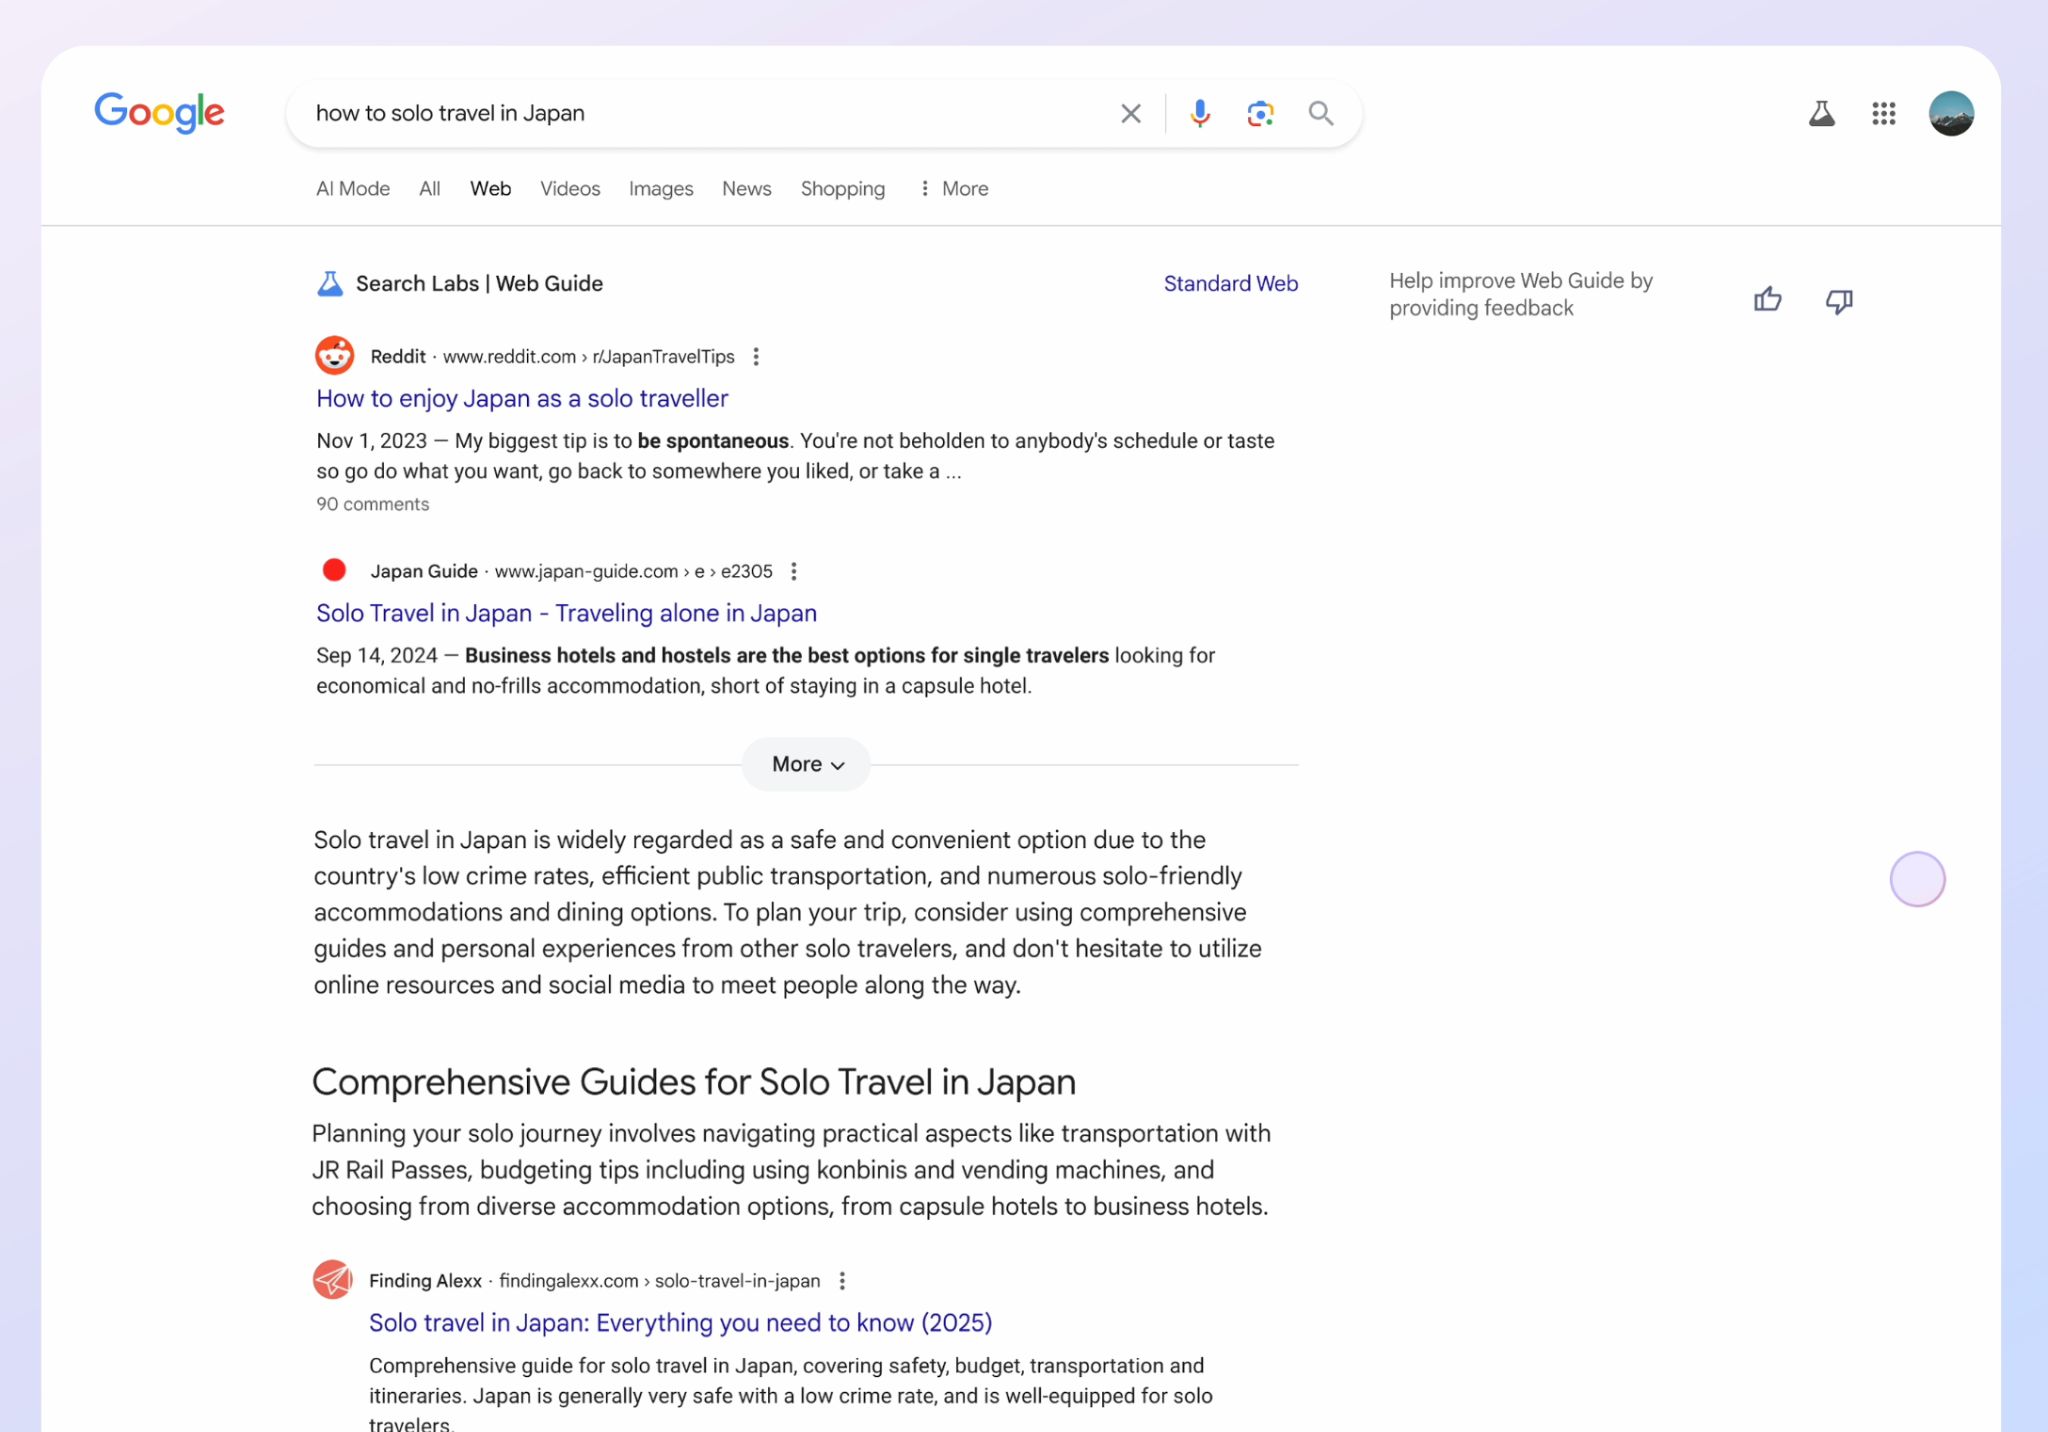The height and width of the screenshot is (1432, 2048).
Task: Click the Finding Alexx paper plane favicon
Action: pos(333,1279)
